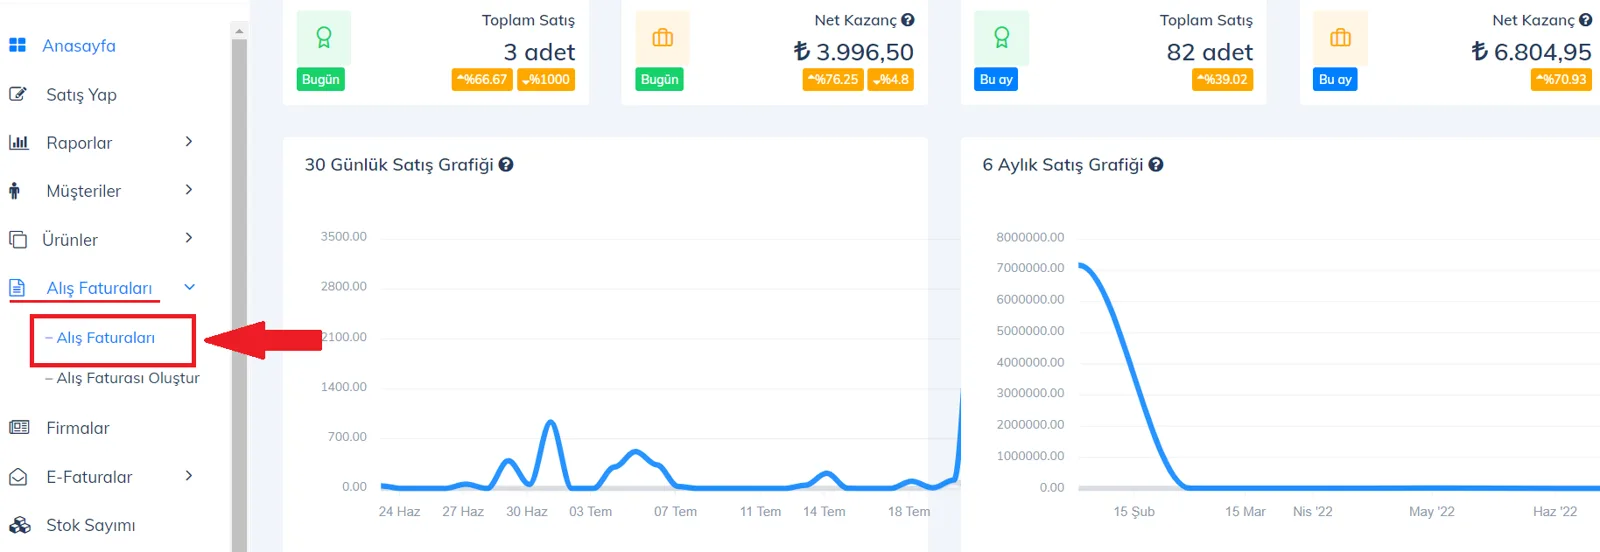
Task: Click the %4.8 badge
Action: tap(891, 80)
